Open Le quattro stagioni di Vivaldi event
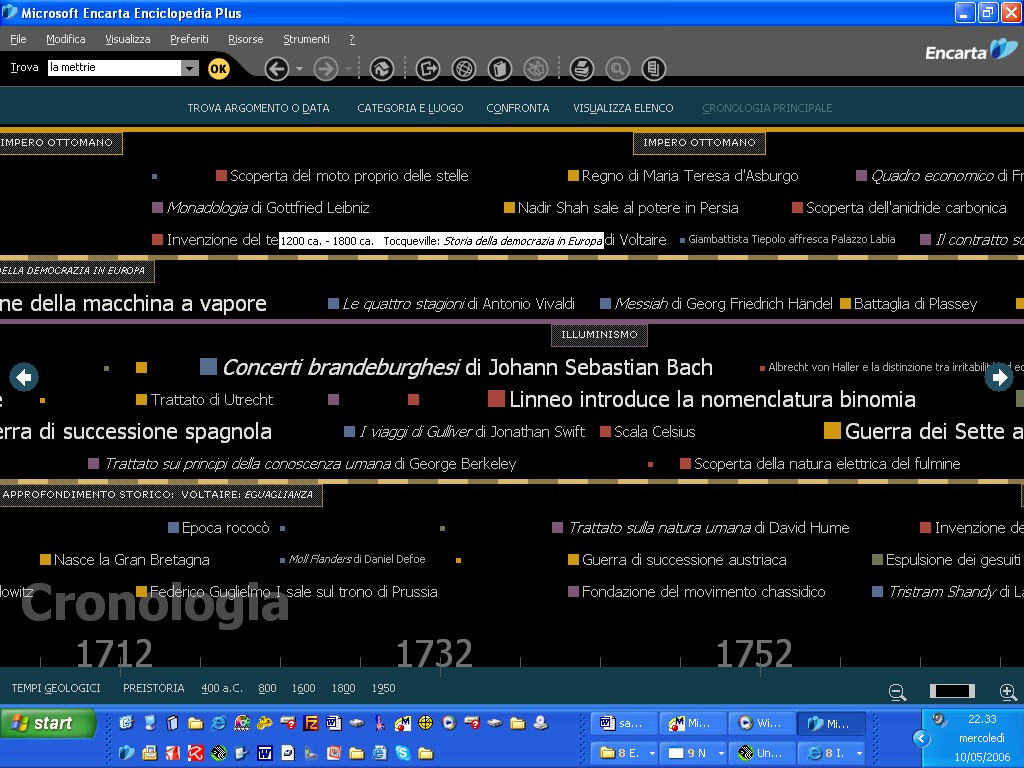 (451, 304)
